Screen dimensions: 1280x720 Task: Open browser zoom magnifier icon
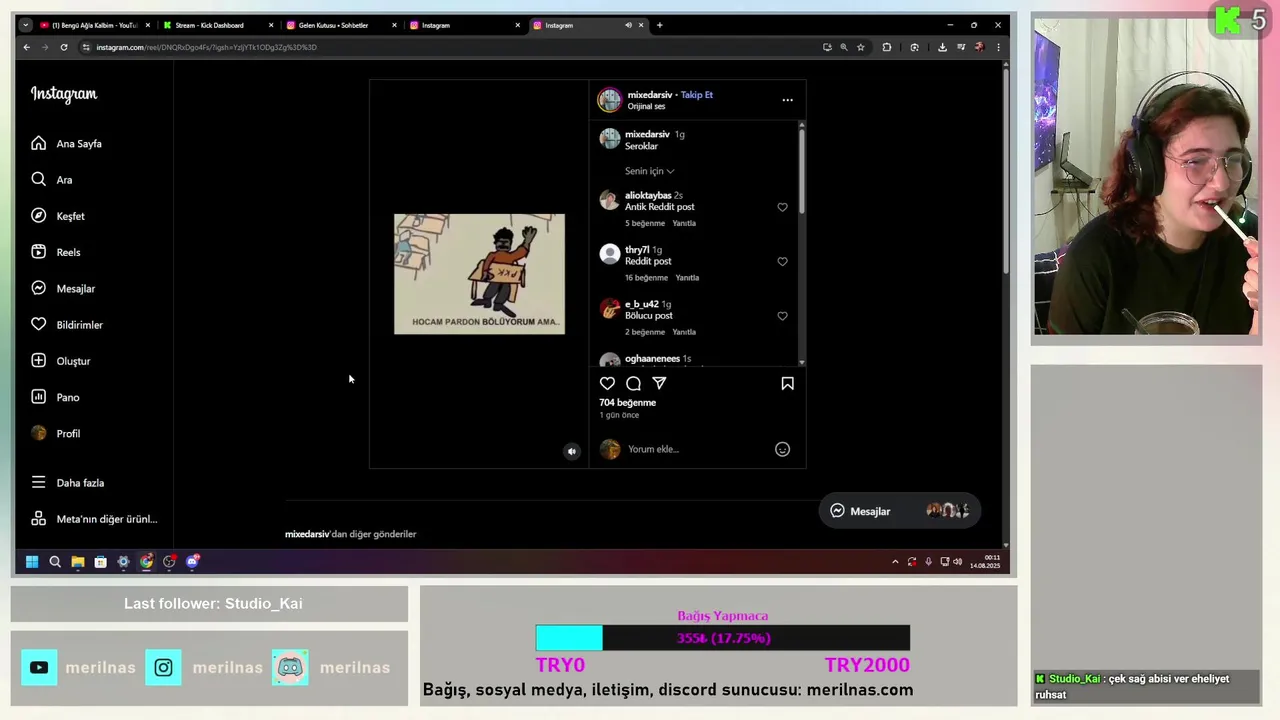click(x=843, y=47)
